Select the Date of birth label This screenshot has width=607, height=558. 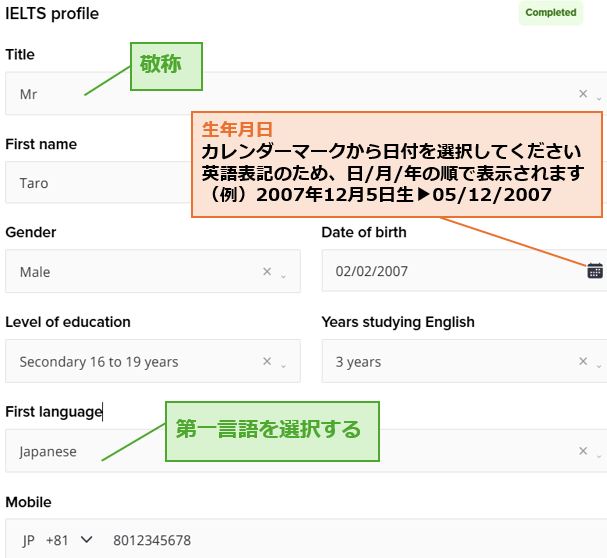coord(364,232)
